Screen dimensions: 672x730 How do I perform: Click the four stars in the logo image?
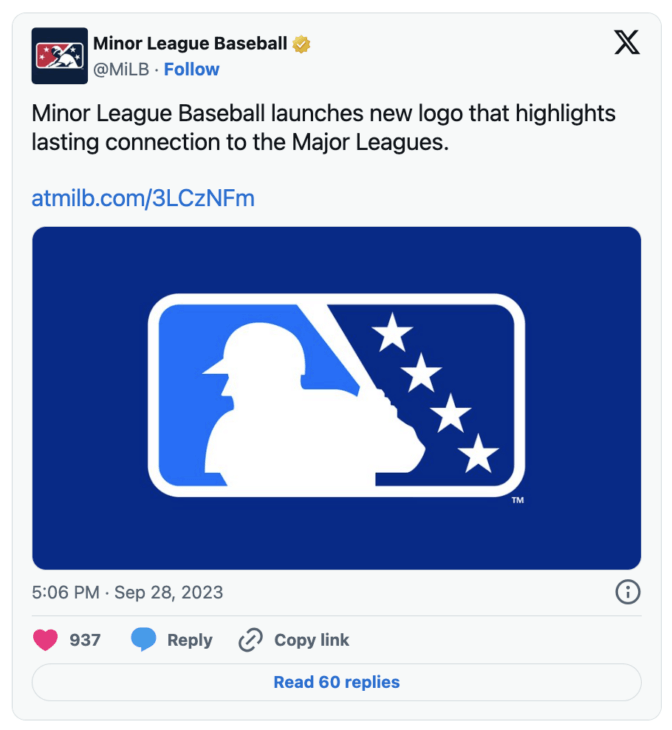click(435, 392)
